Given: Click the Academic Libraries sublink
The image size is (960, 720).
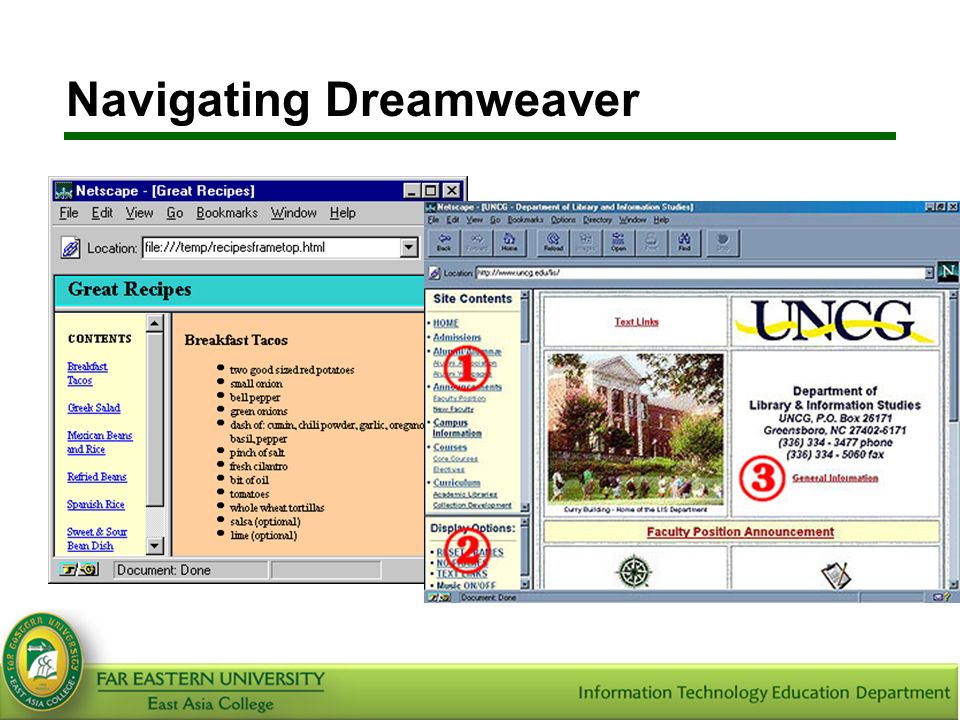Looking at the screenshot, I should (x=465, y=494).
